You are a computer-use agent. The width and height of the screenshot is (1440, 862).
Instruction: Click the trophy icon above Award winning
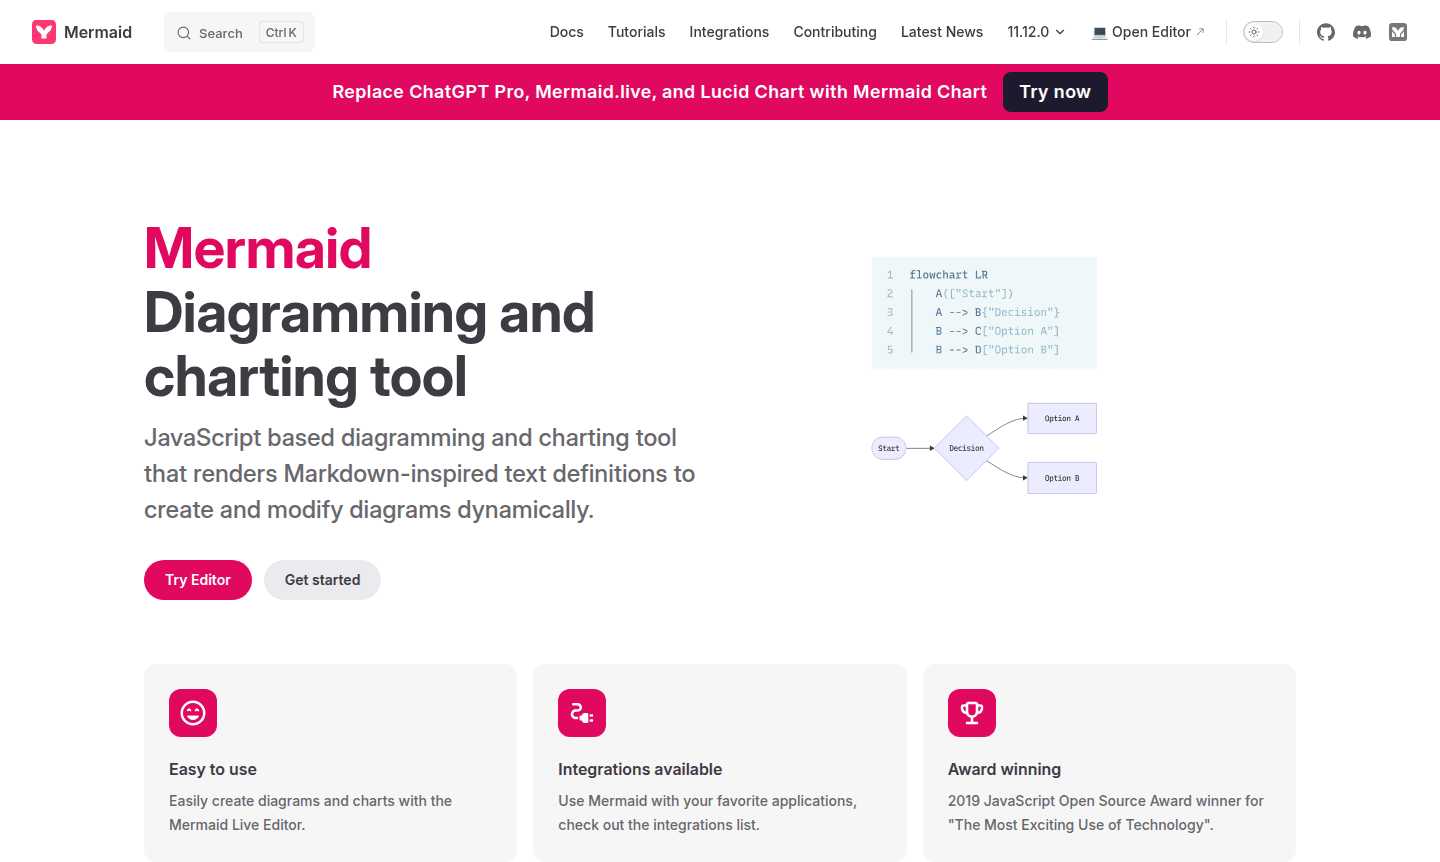(971, 713)
